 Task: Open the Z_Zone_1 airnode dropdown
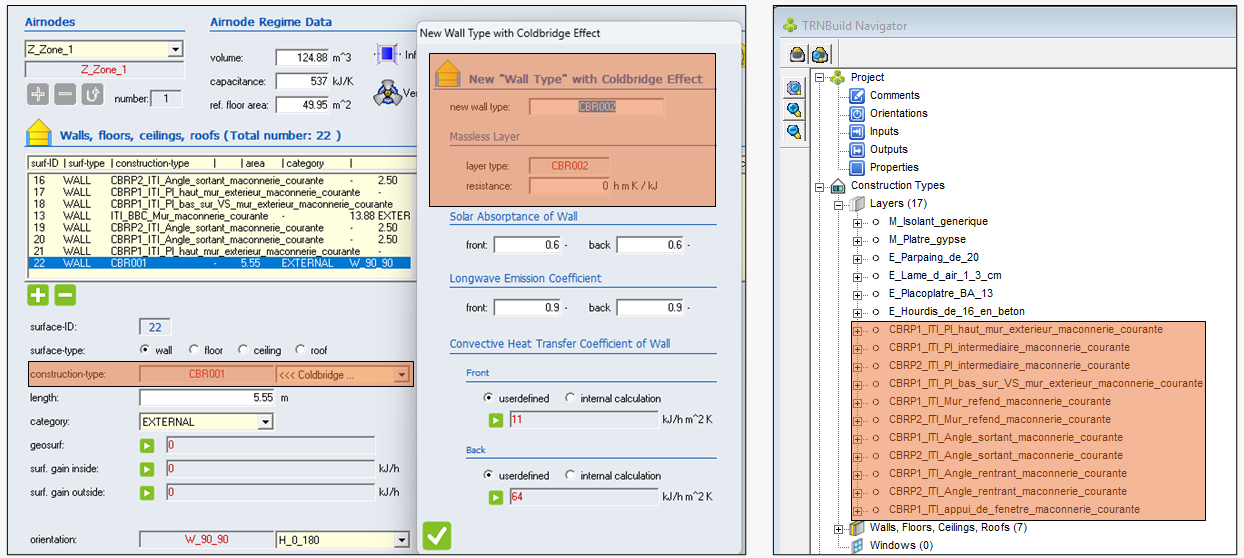(175, 49)
